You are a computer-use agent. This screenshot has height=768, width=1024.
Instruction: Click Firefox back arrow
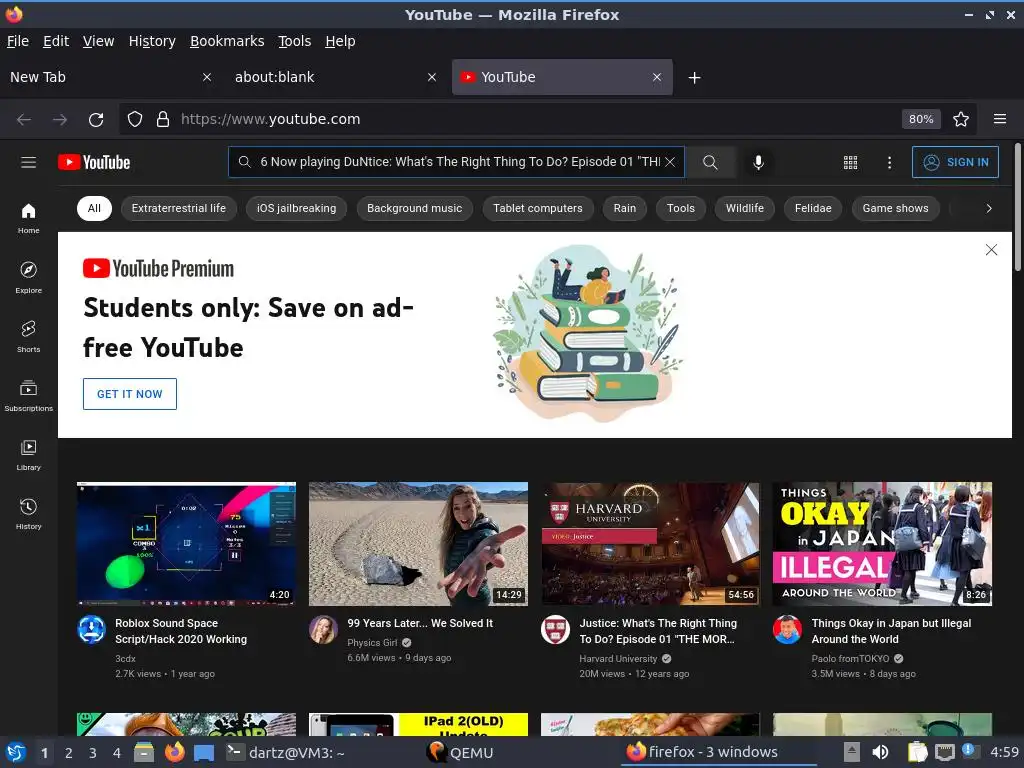[24, 120]
